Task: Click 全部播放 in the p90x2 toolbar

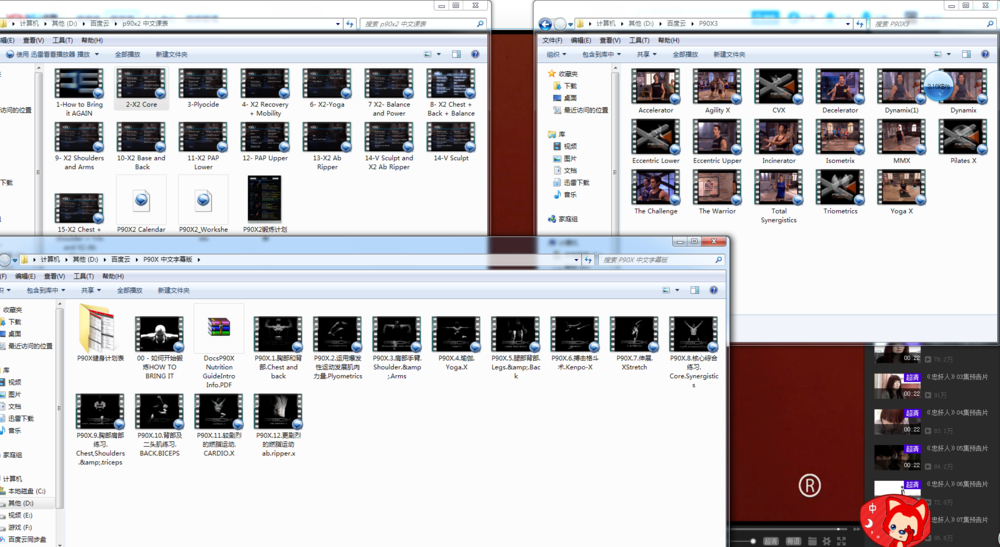Action: click(128, 54)
